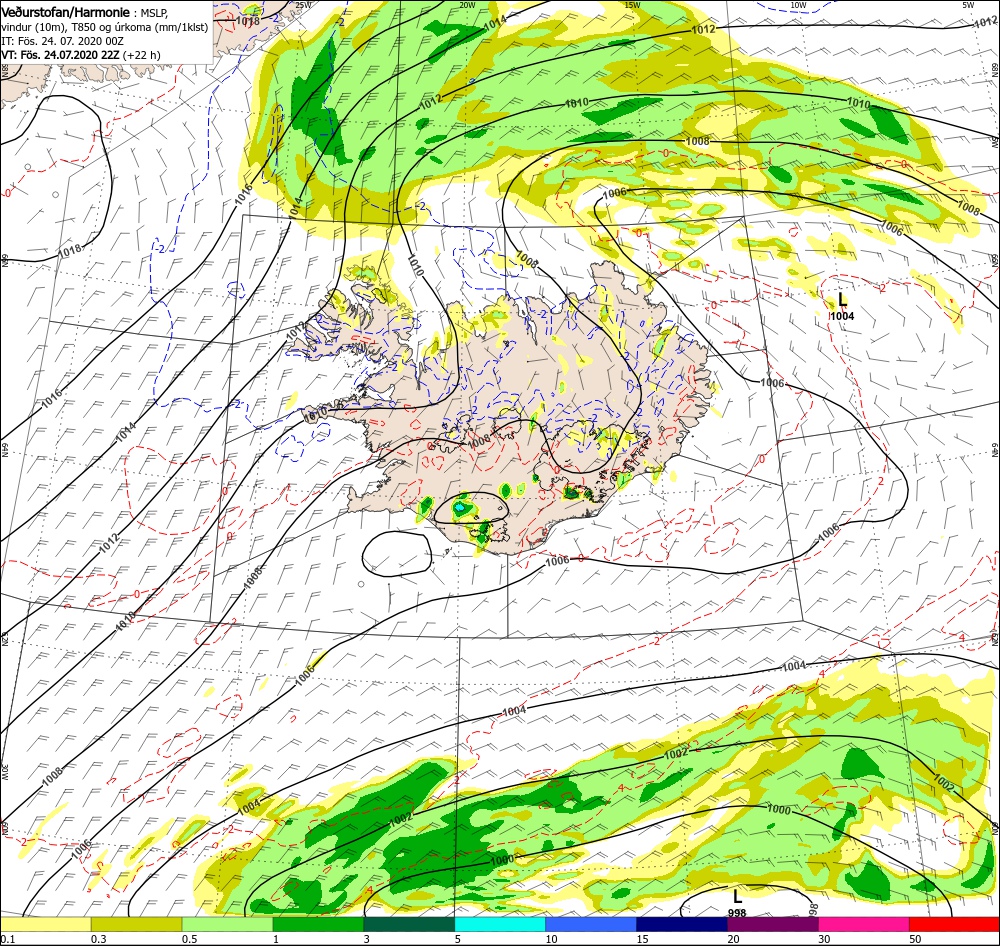1000x946 pixels.
Task: Click the '(+22 h)' forecast offset text
Action: tap(142, 55)
